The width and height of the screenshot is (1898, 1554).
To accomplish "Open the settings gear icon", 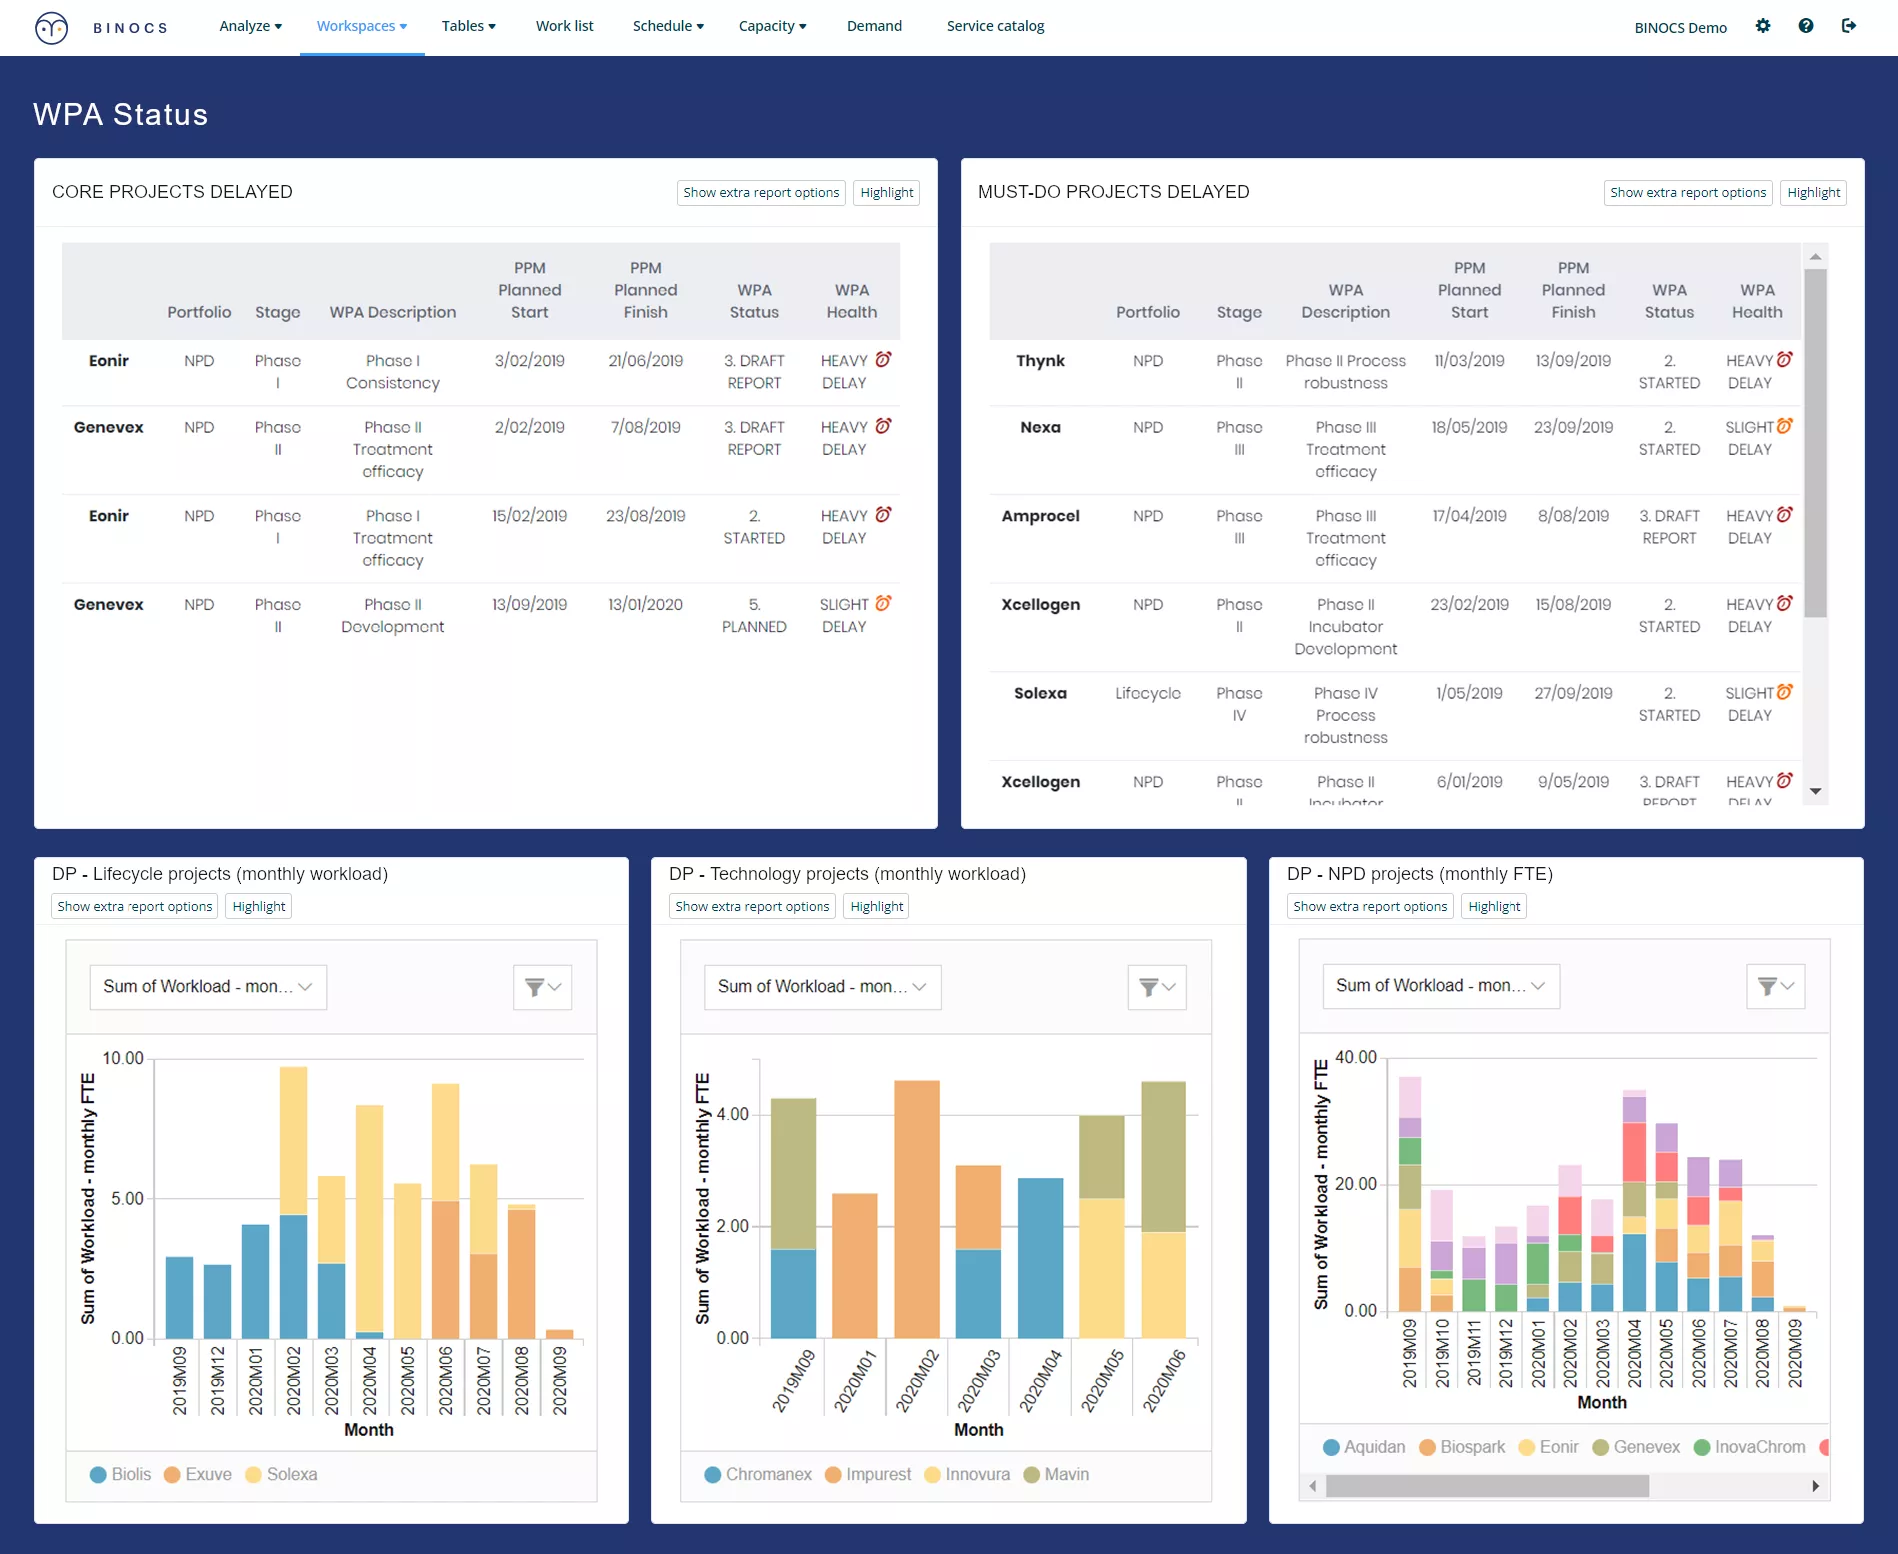I will (x=1763, y=26).
